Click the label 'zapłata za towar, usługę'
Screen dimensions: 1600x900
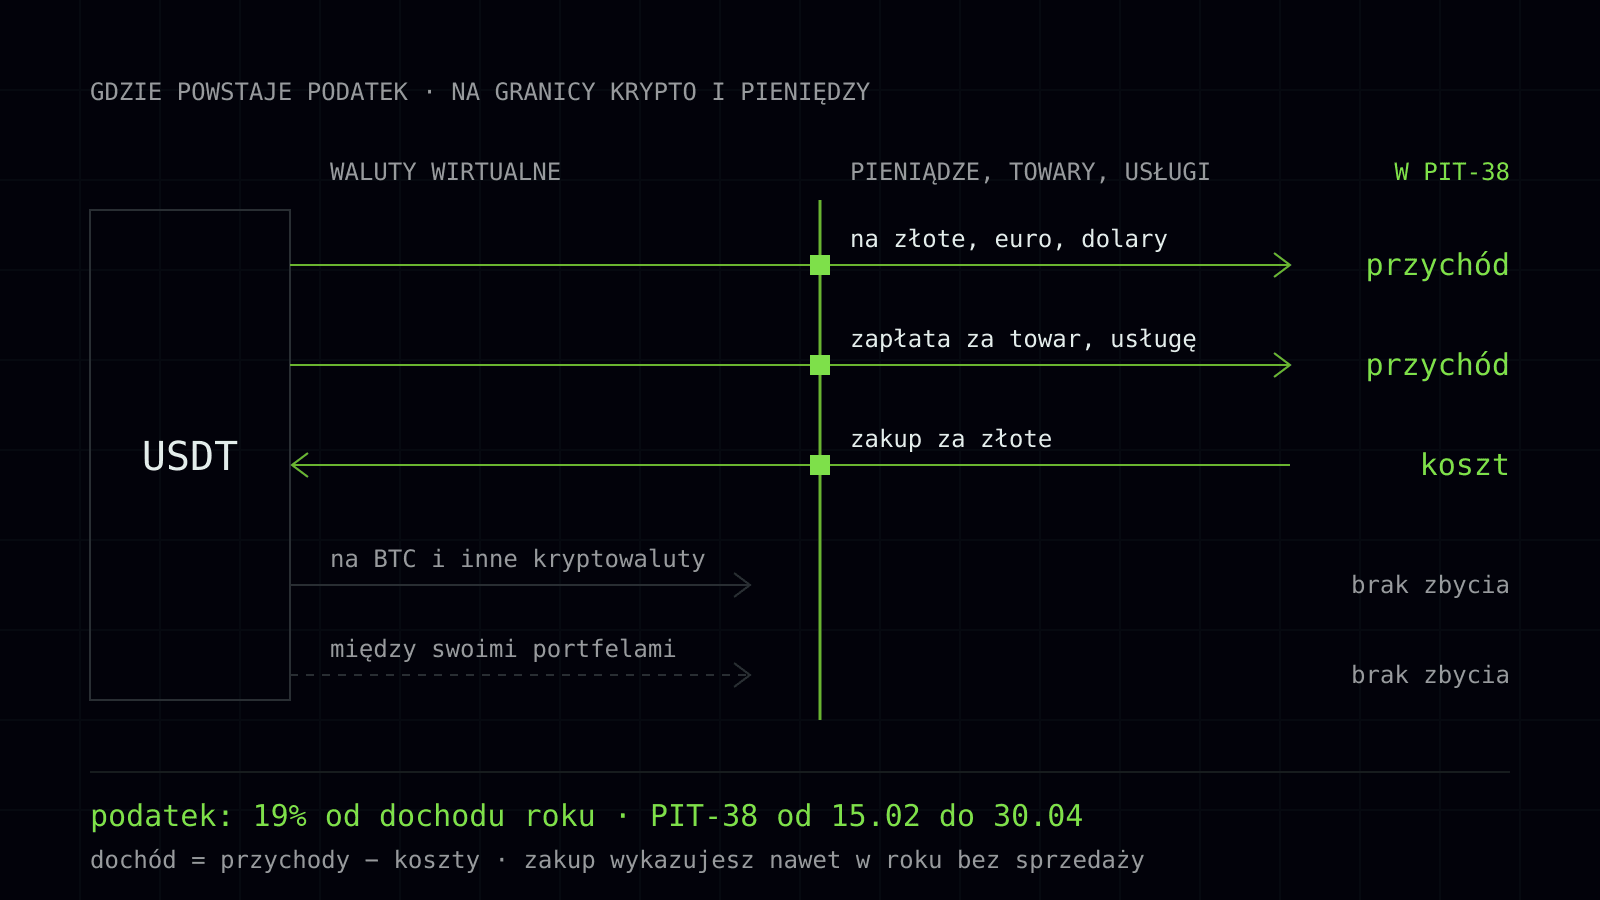pos(1023,339)
